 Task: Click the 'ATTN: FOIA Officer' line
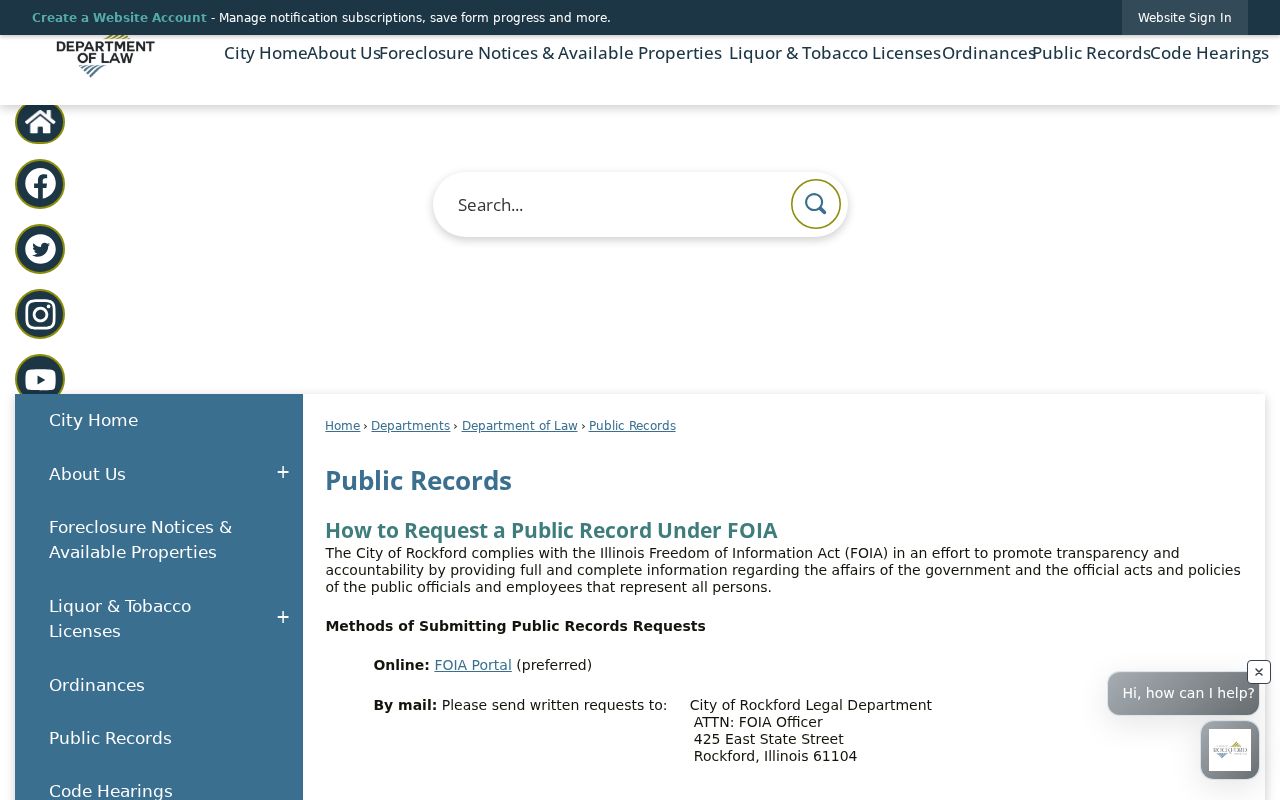tap(758, 722)
